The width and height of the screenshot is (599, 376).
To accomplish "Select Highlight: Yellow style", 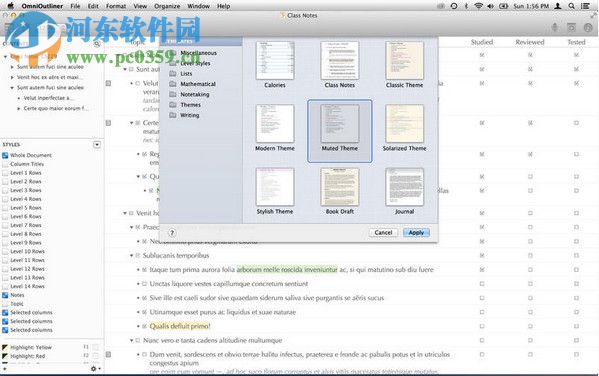I will 31,347.
